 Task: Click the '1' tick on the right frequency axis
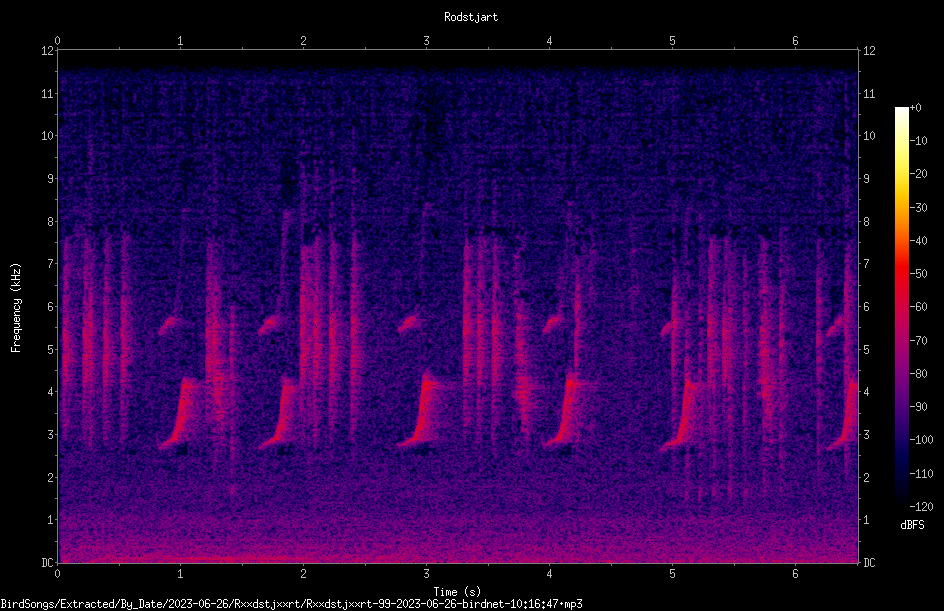(x=866, y=520)
